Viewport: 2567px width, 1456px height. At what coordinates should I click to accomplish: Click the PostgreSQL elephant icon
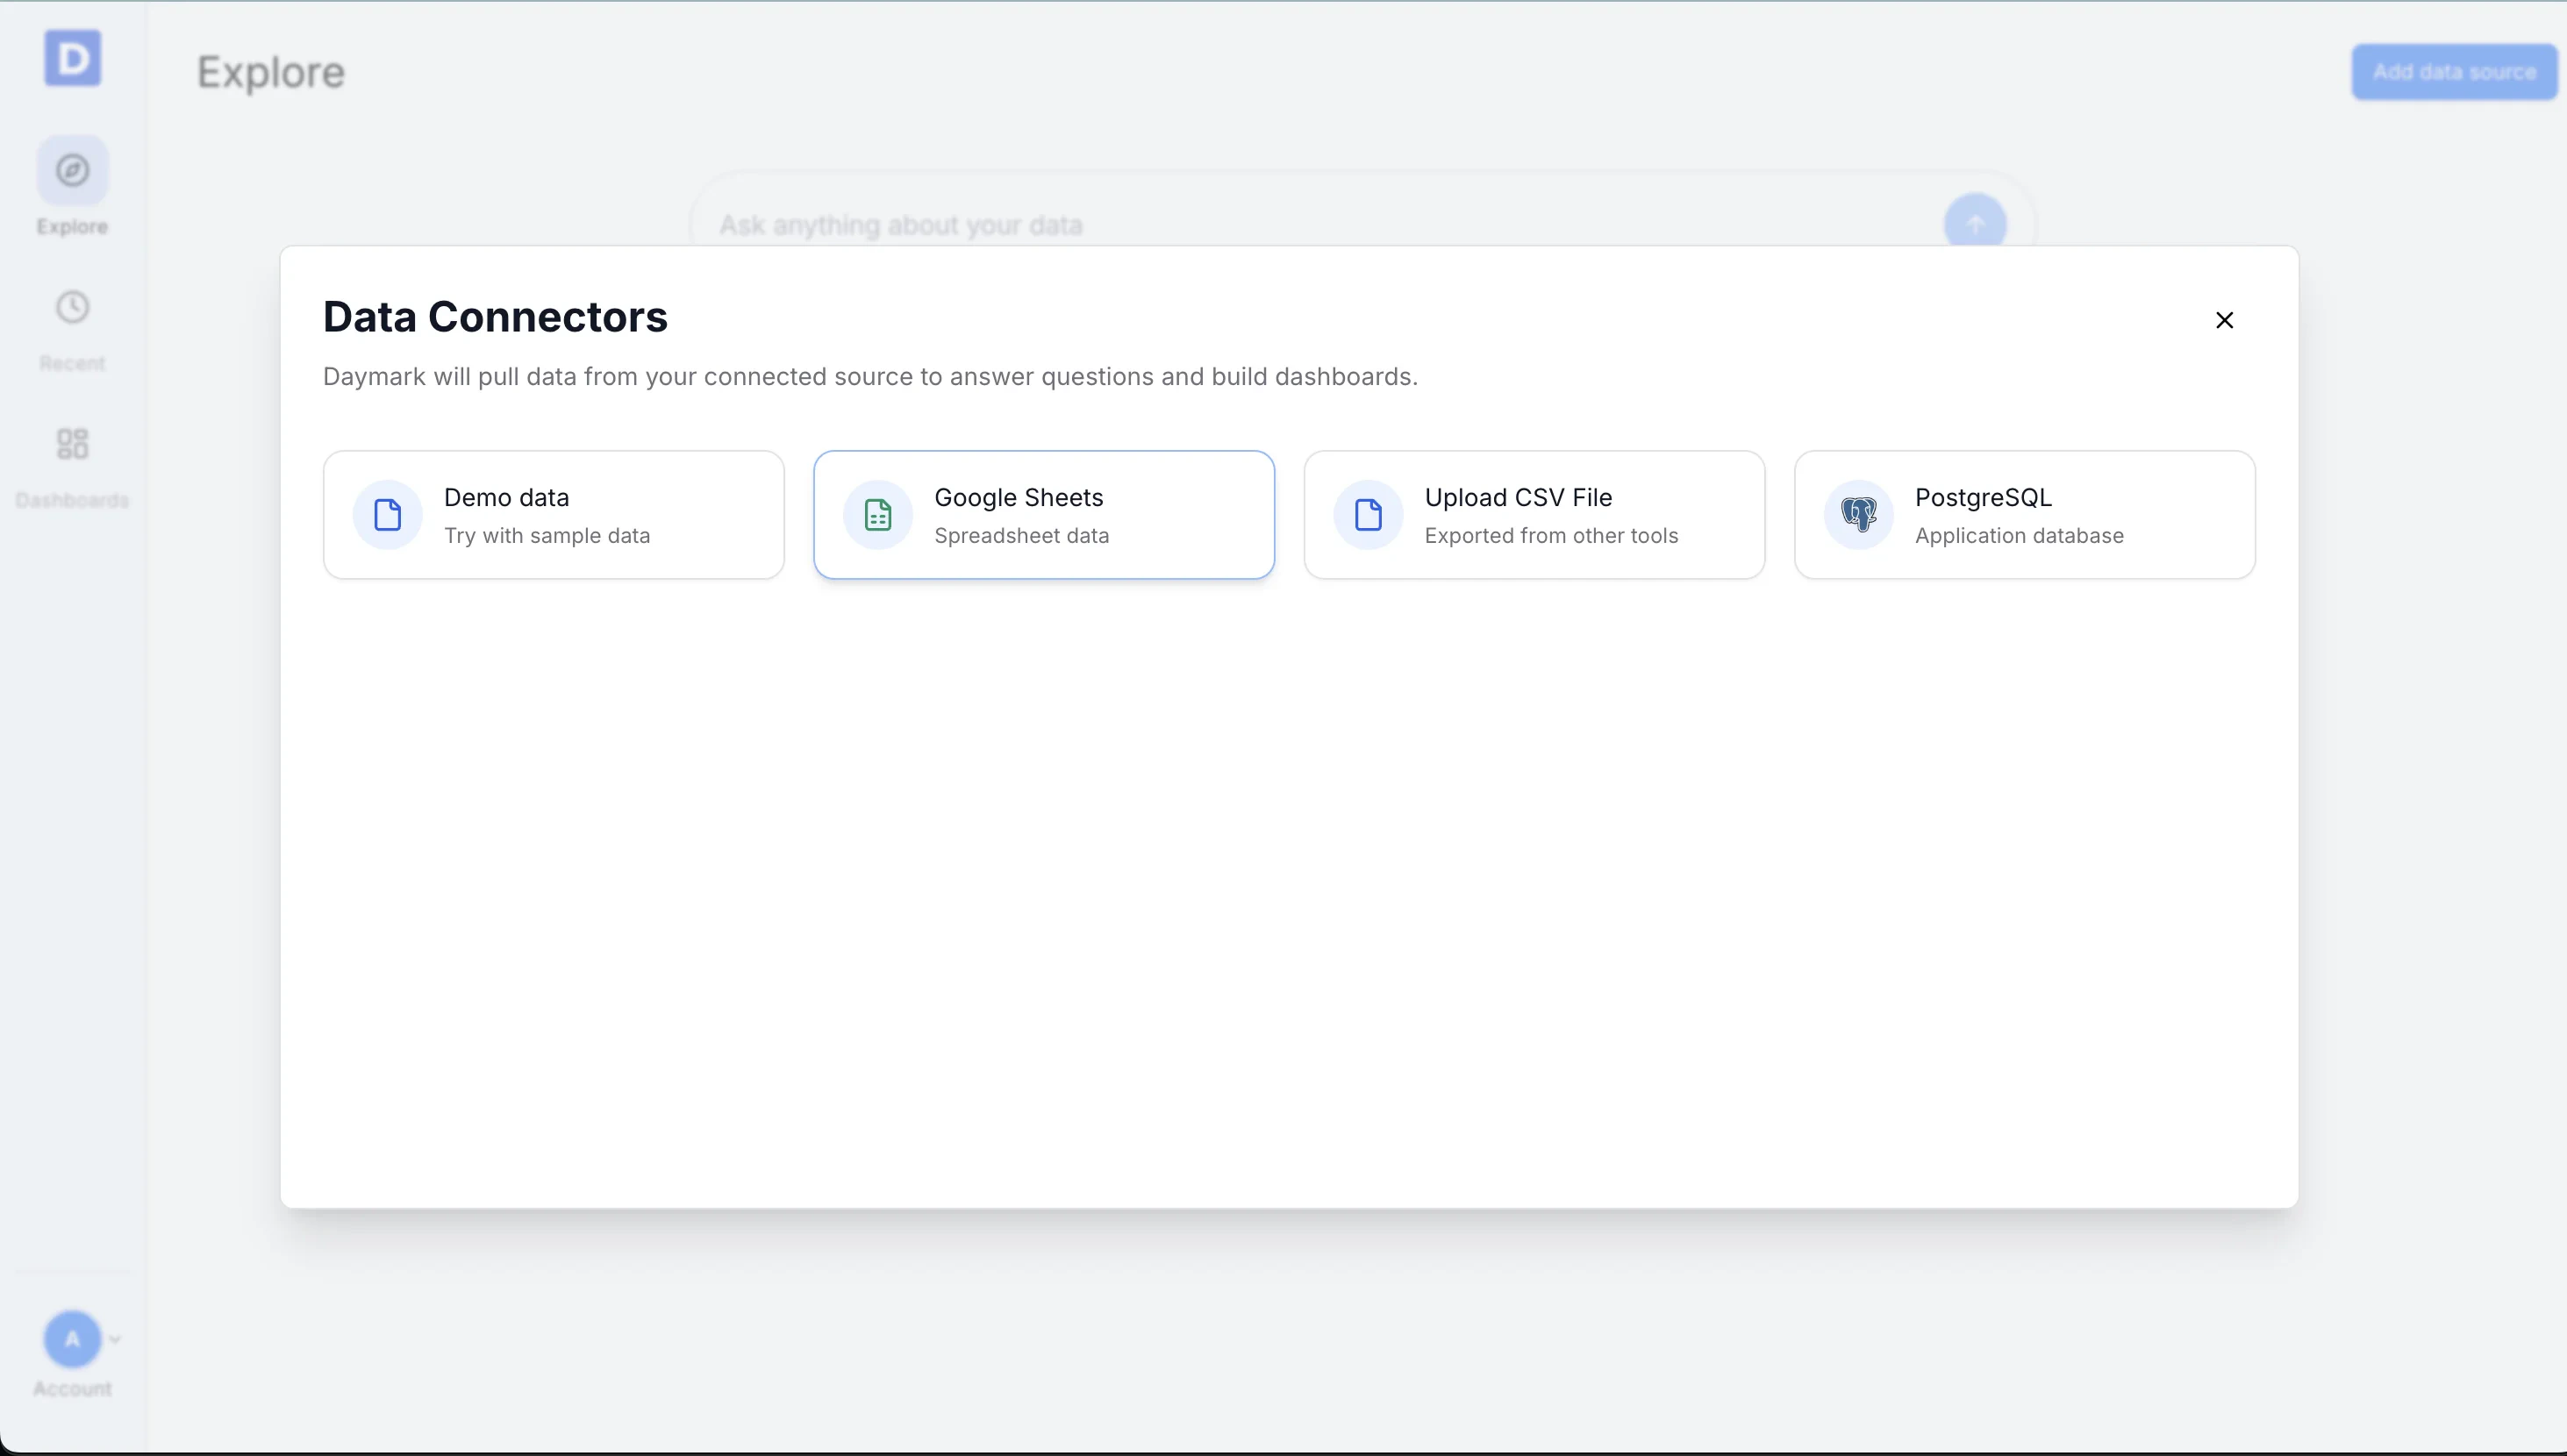pos(1857,514)
